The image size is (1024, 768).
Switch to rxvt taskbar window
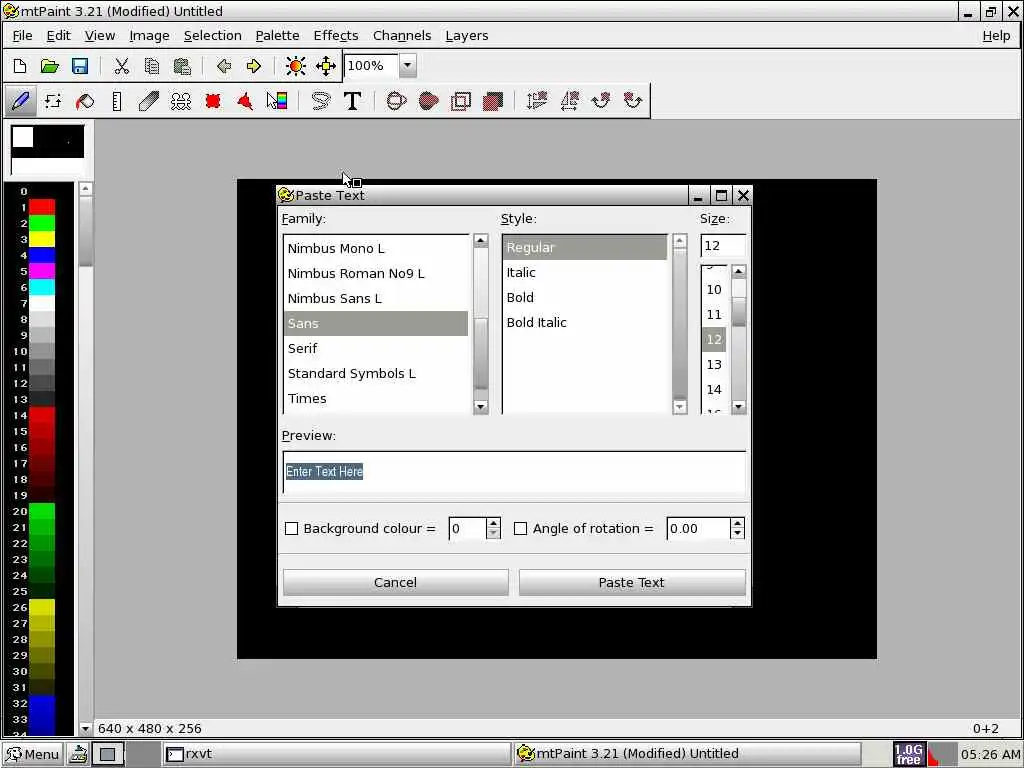point(335,754)
